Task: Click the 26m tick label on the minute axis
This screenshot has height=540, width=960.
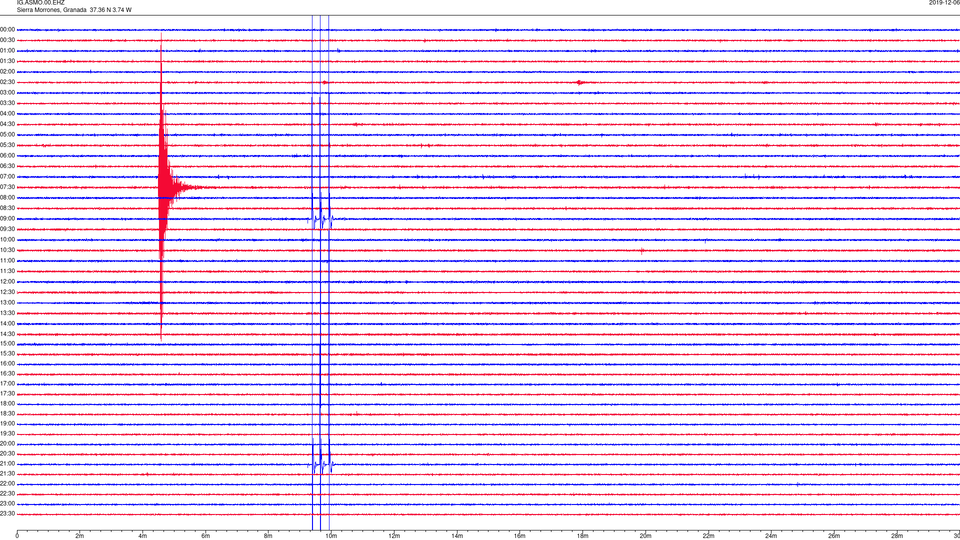Action: (x=834, y=536)
